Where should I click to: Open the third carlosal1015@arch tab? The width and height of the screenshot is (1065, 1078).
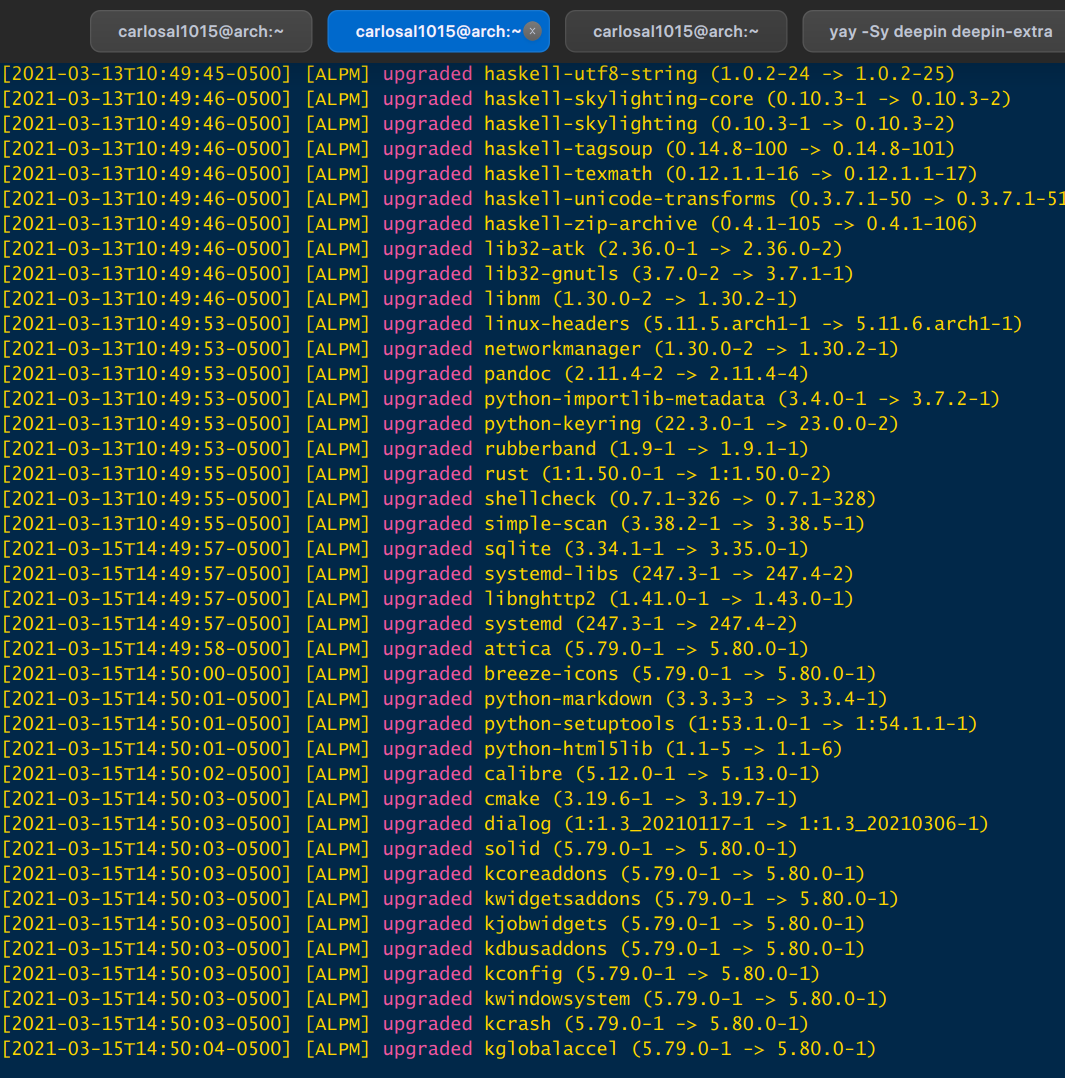point(676,32)
